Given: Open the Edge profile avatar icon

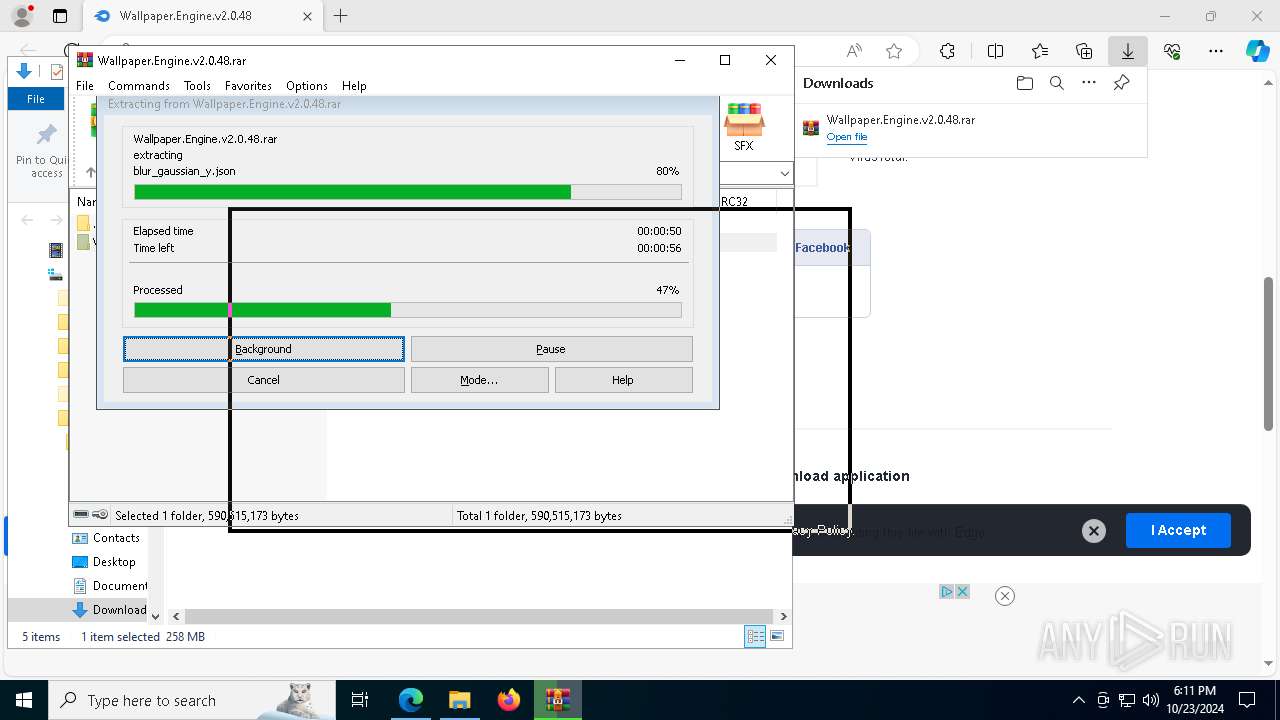Looking at the screenshot, I should pyautogui.click(x=21, y=16).
